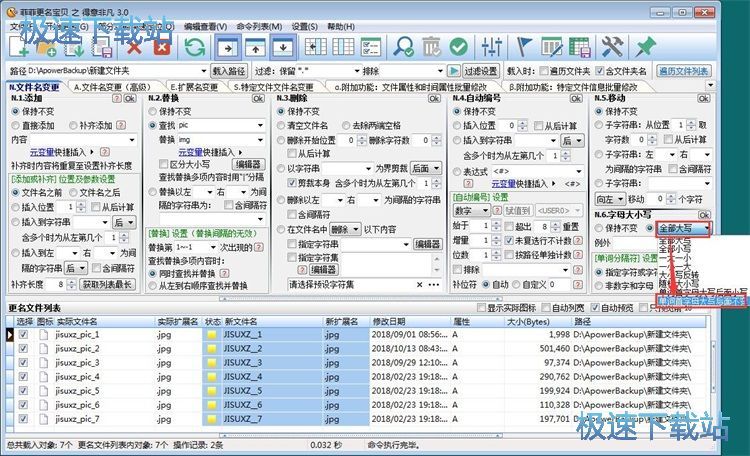This screenshot has width=750, height=456.
Task: Click the 遍历文件列表 button
Action: [683, 71]
